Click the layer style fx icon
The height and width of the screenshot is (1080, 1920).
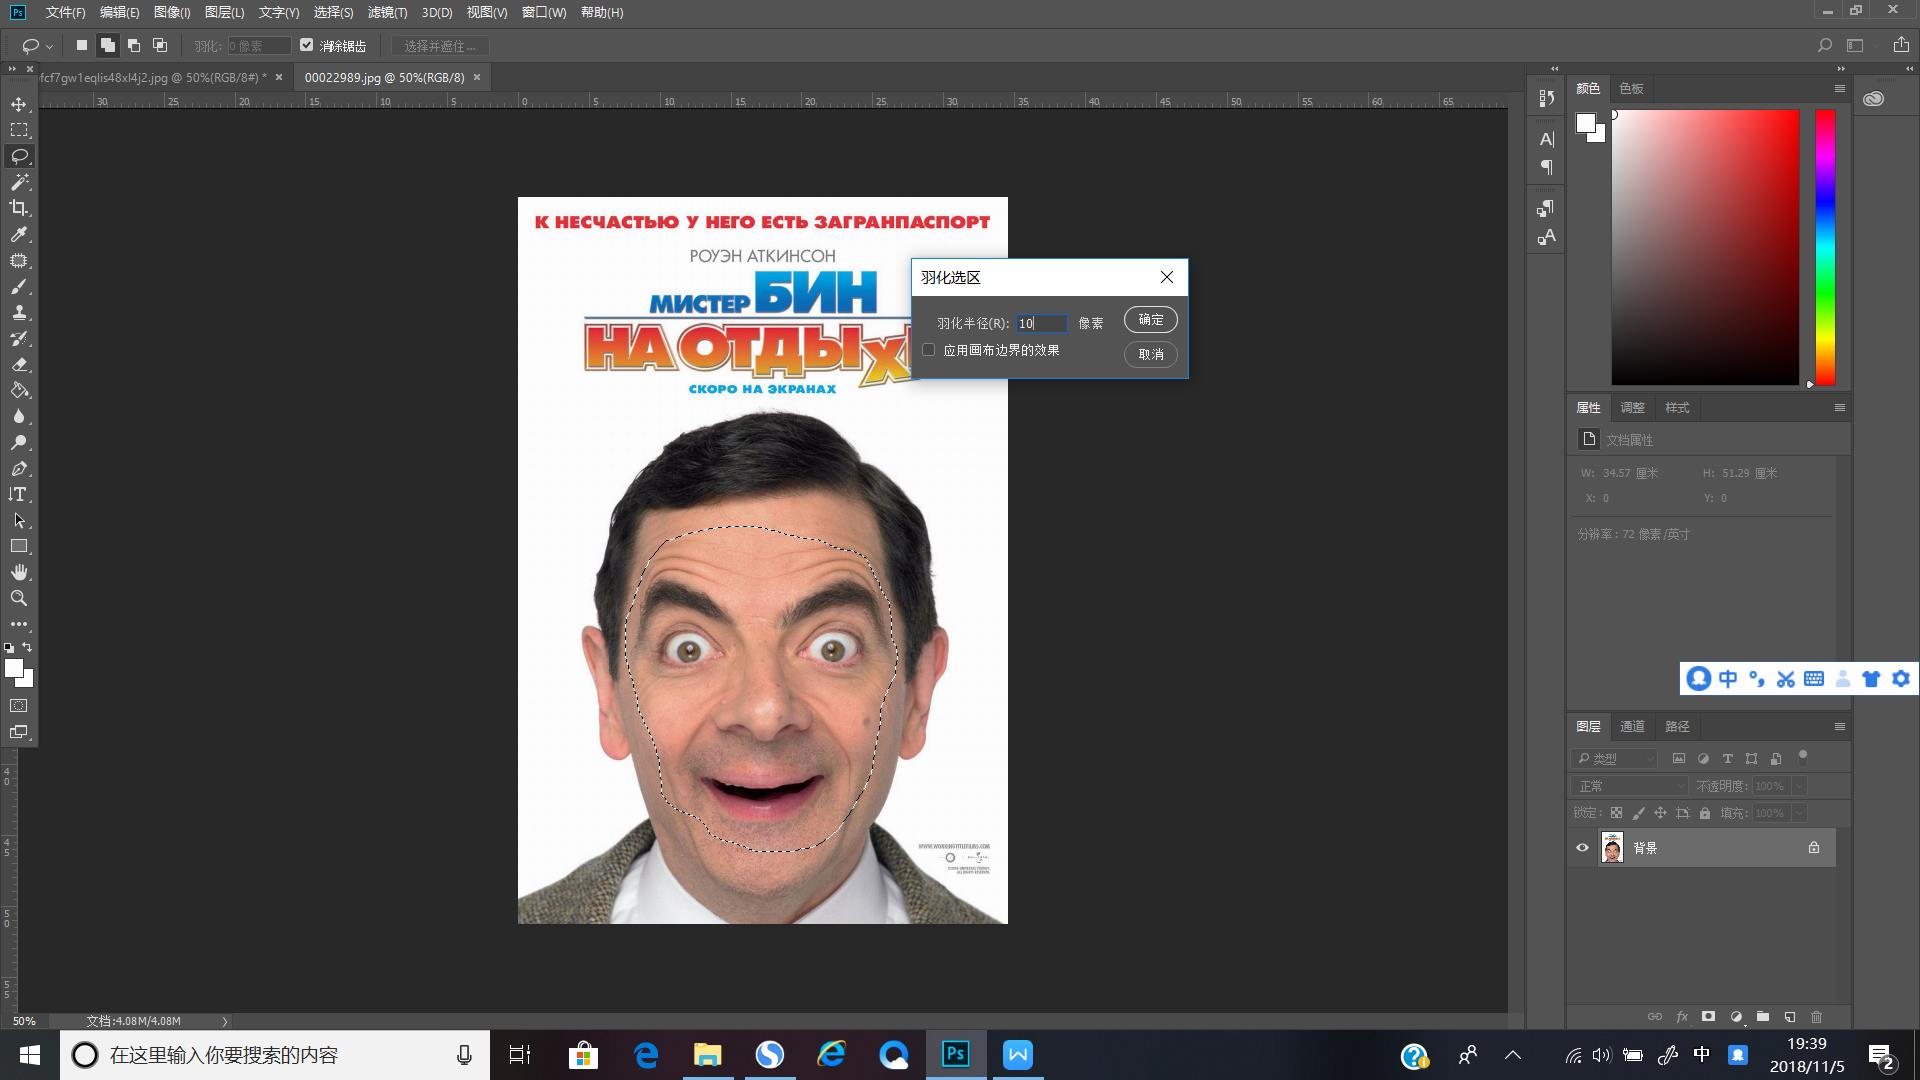[x=1681, y=1016]
